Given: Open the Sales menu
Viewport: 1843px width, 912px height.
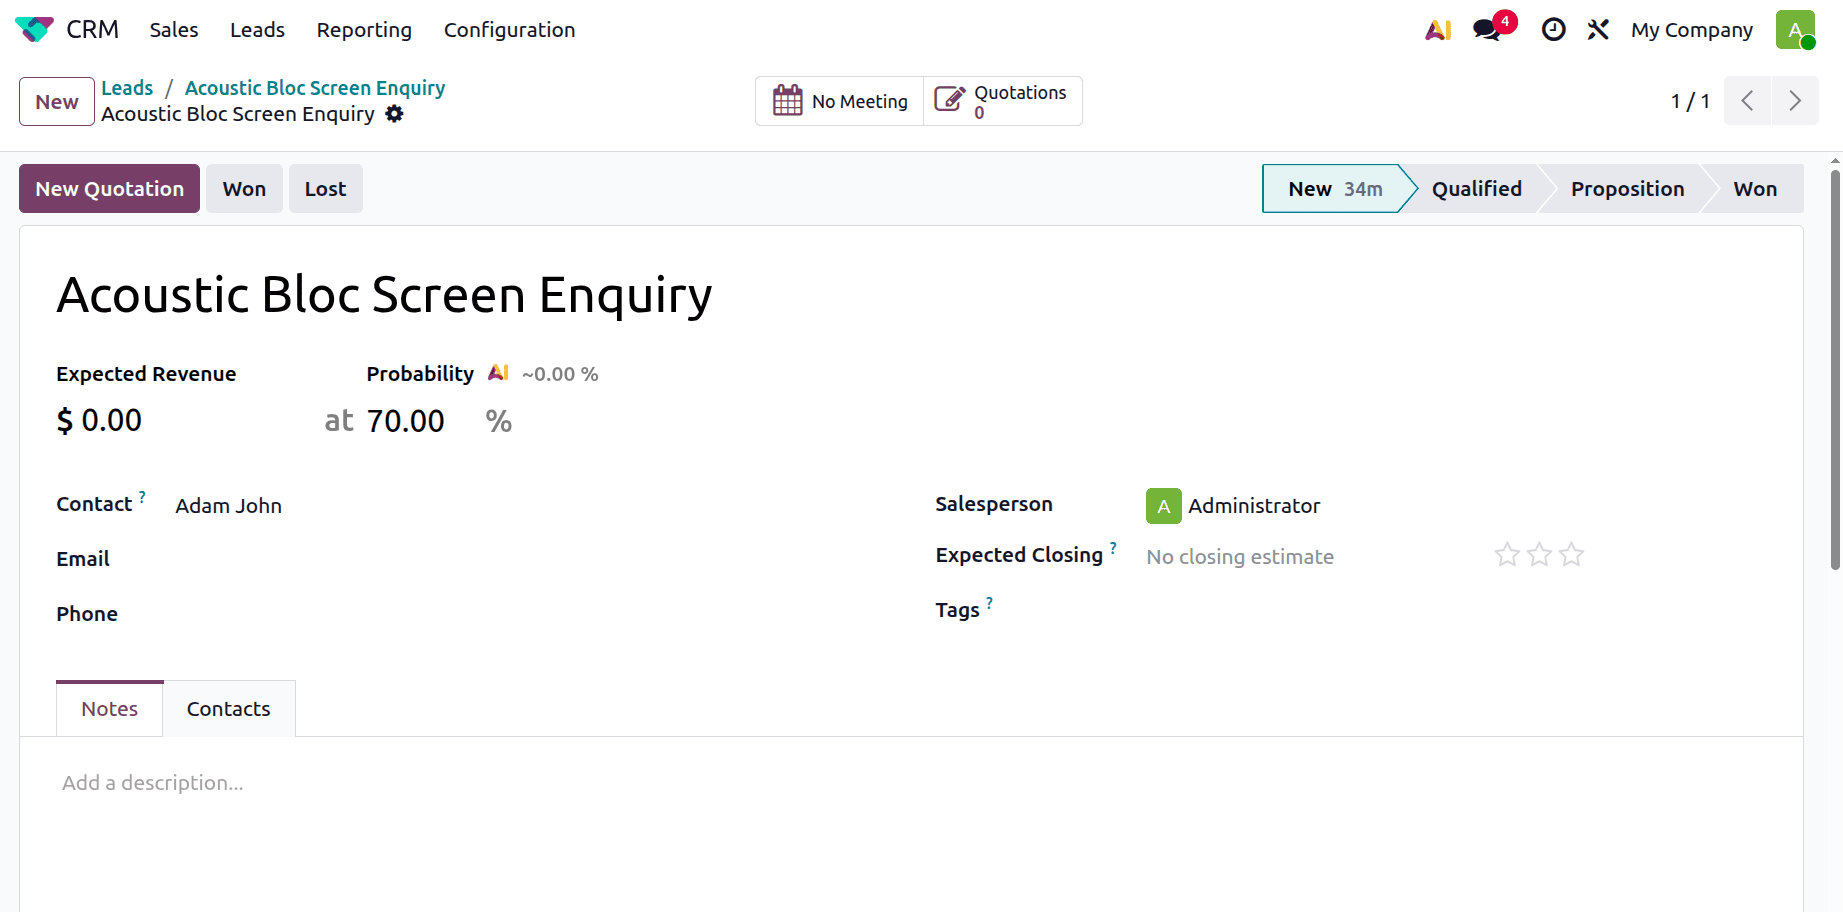Looking at the screenshot, I should [x=174, y=30].
